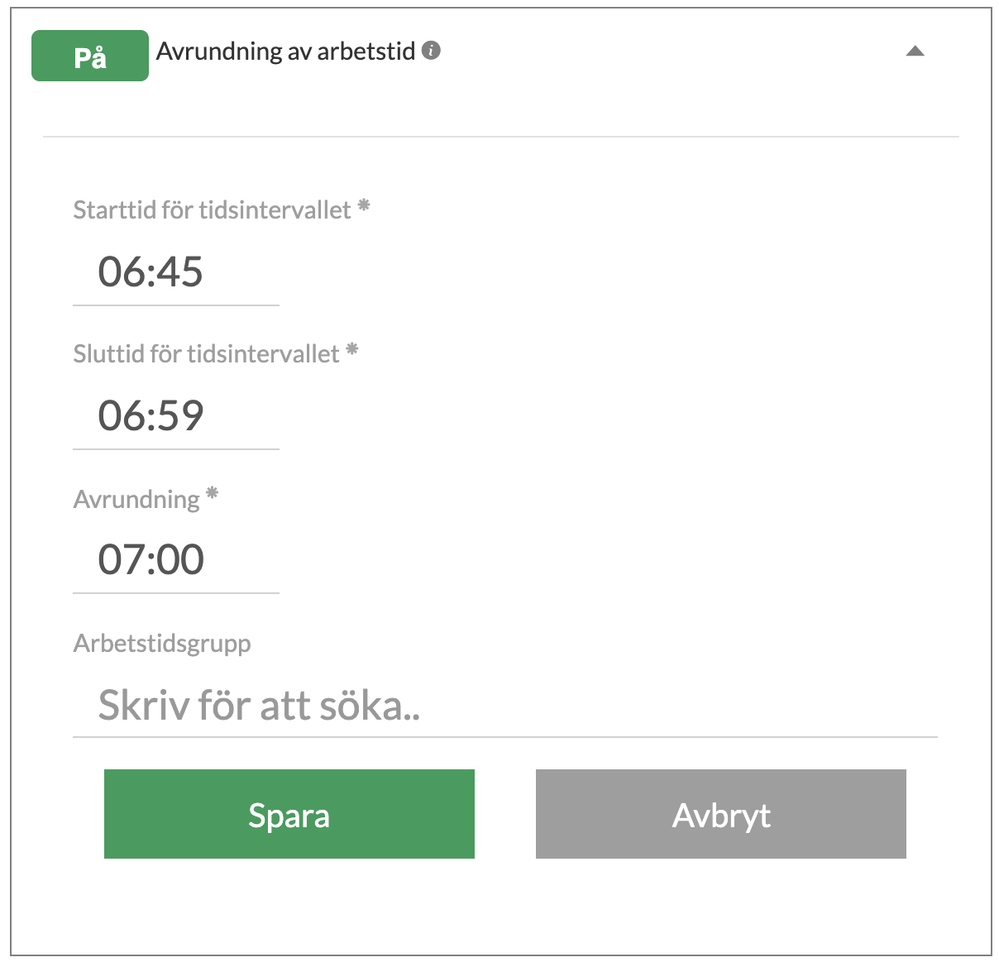999x973 pixels.
Task: Click the required asterisk beside the Avrundning label
Action: tap(212, 495)
